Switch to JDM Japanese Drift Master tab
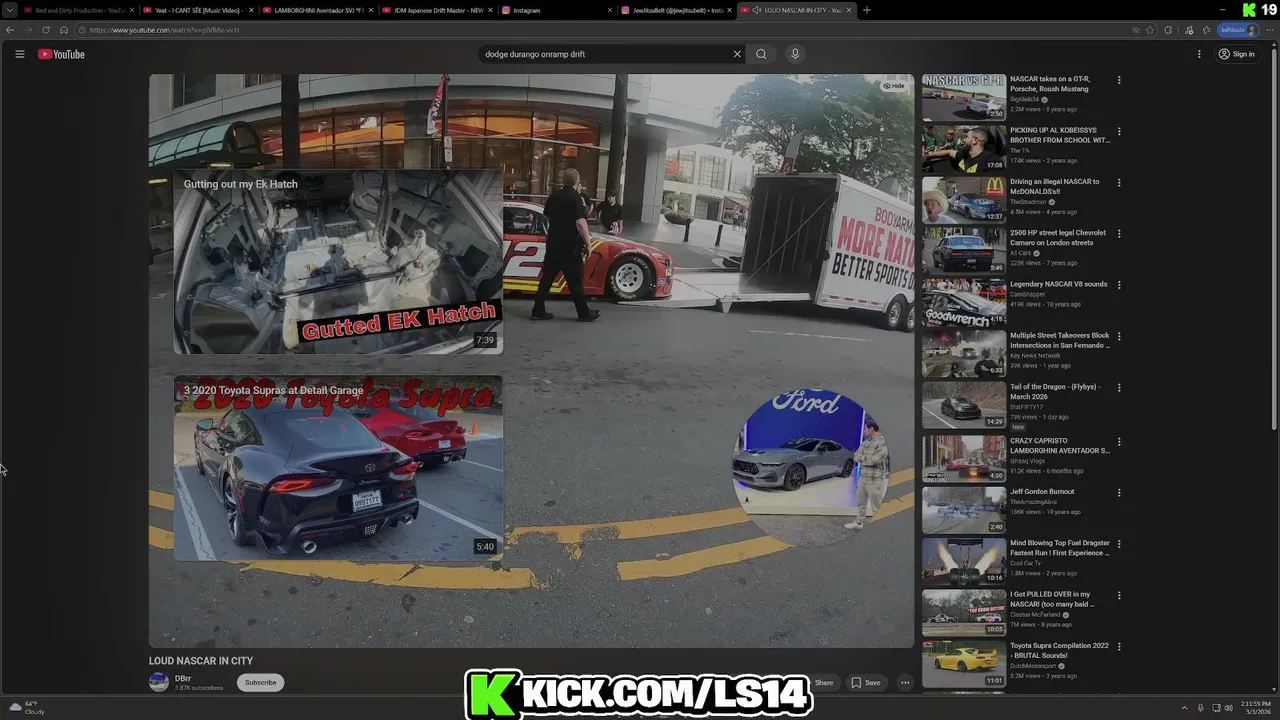This screenshot has width=1280, height=720. tap(436, 10)
